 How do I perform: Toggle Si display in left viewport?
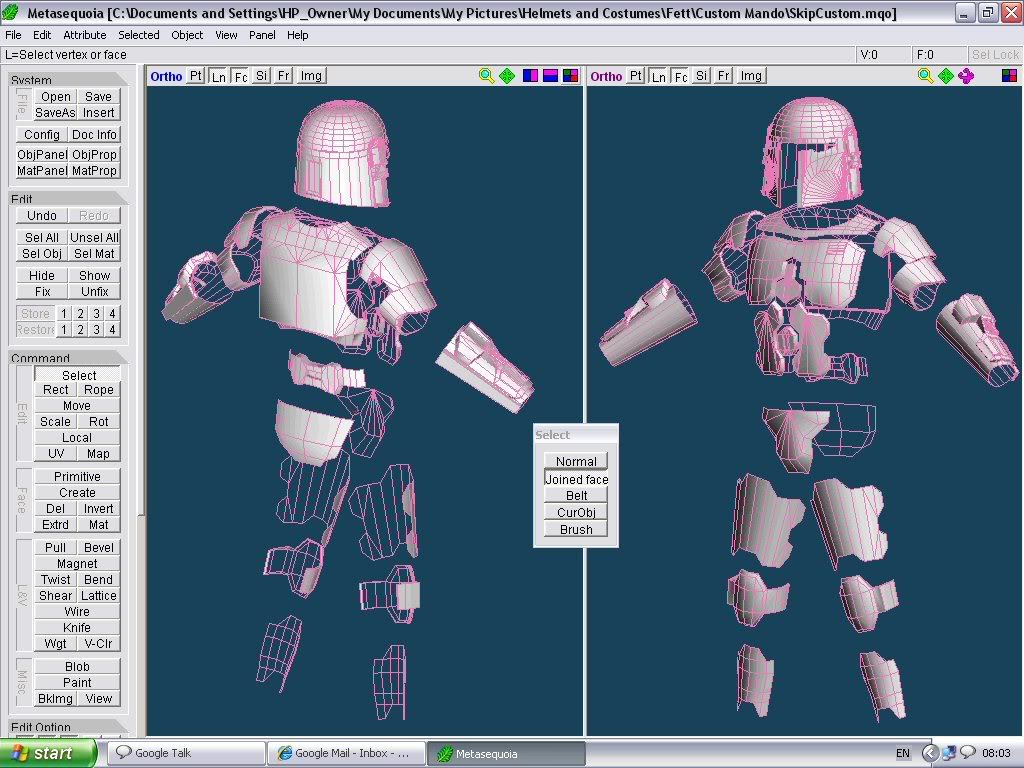(261, 76)
